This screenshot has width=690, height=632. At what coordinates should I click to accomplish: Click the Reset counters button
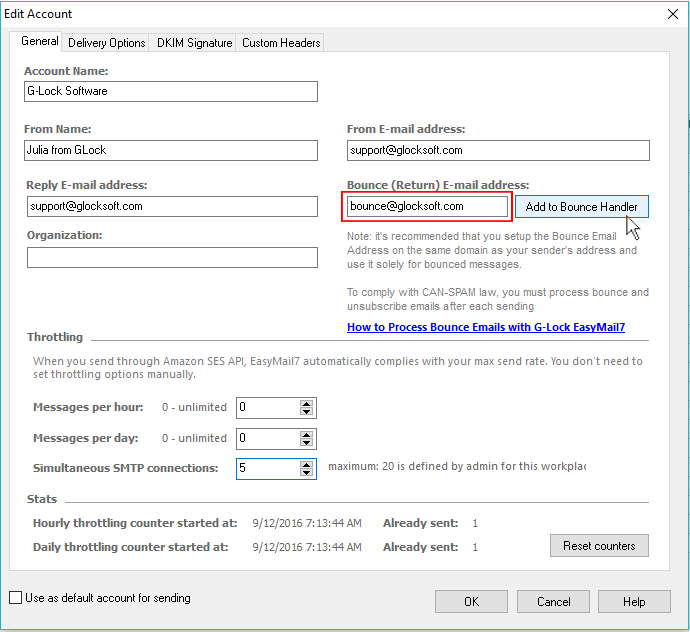[x=599, y=546]
